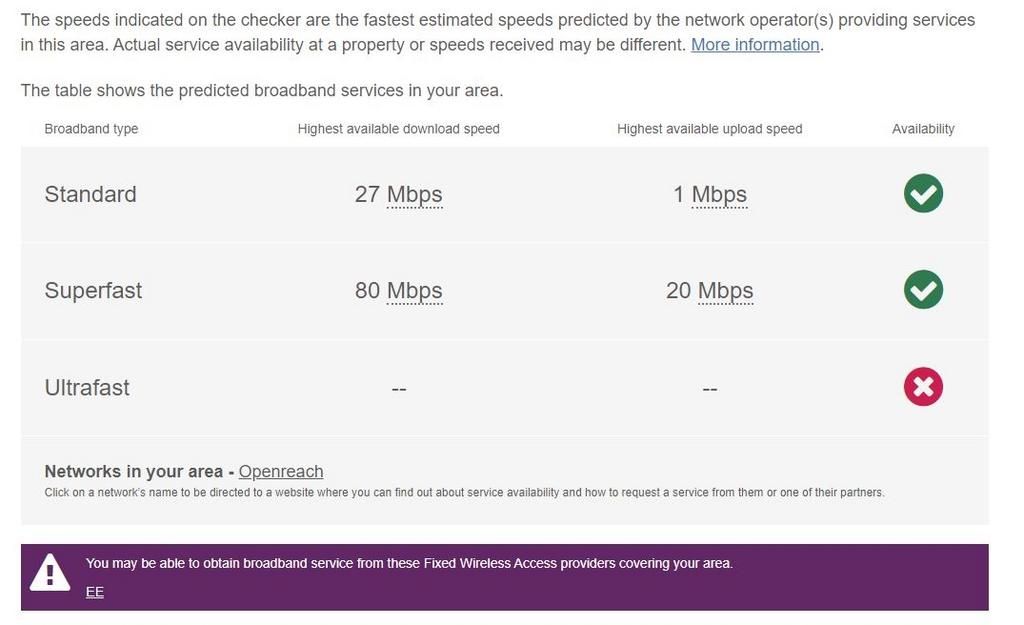
Task: Click the warning triangle in purple banner
Action: click(x=50, y=574)
